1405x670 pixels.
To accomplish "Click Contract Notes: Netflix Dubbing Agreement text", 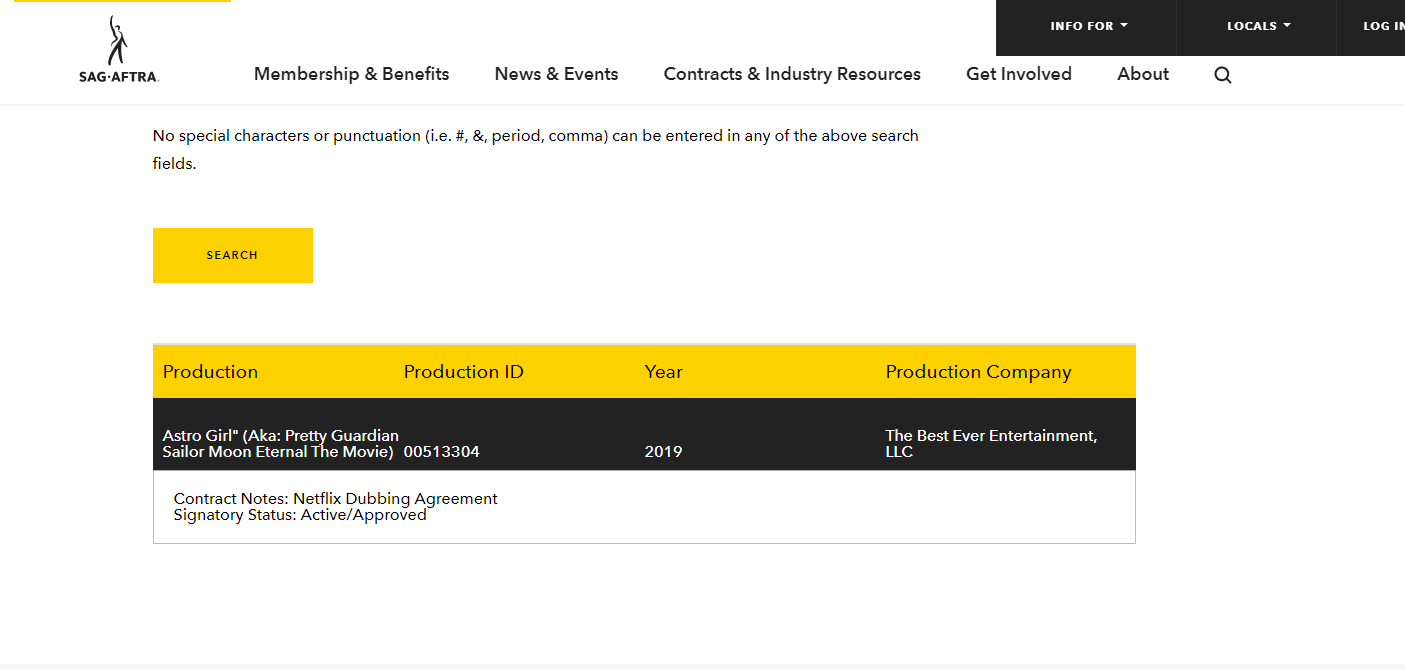I will tap(335, 499).
